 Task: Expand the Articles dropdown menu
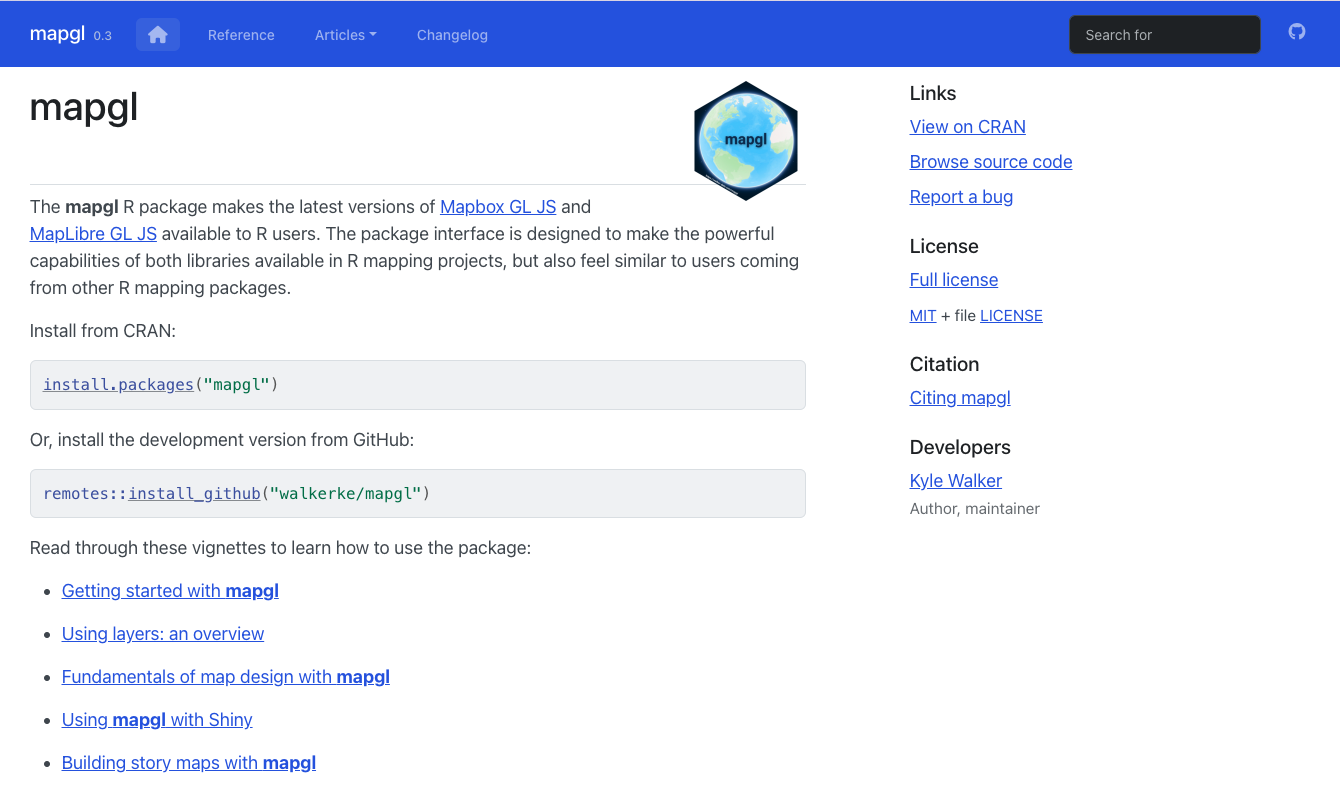345,35
